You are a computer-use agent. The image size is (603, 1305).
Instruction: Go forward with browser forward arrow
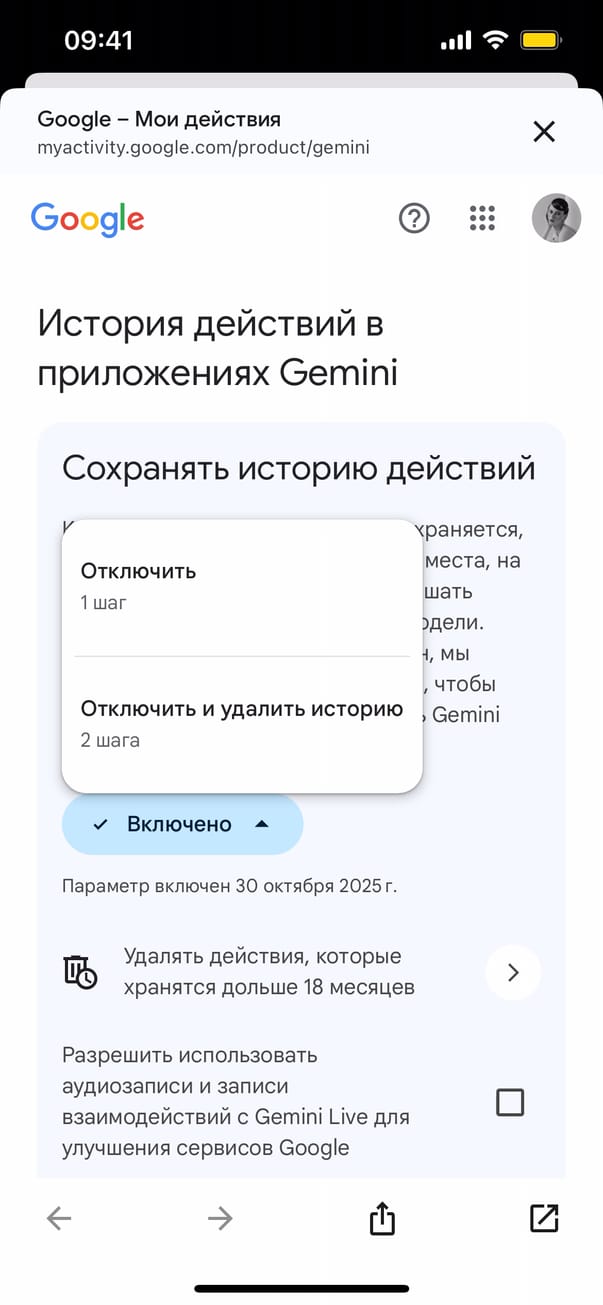(x=219, y=1217)
